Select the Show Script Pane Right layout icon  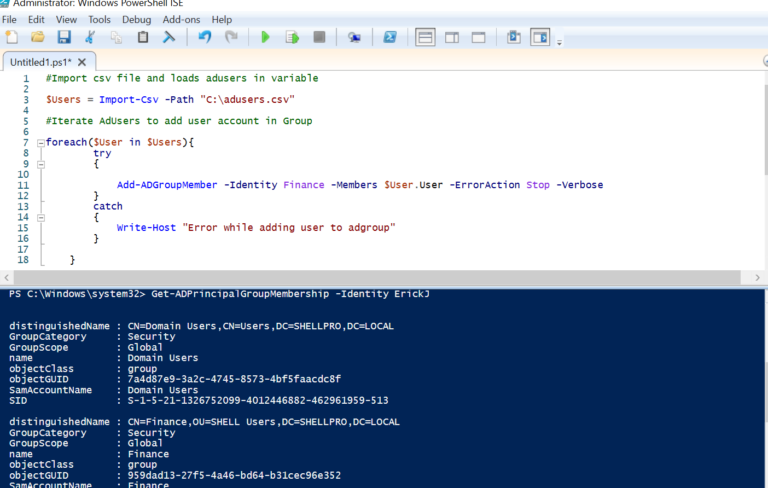pyautogui.click(x=452, y=37)
